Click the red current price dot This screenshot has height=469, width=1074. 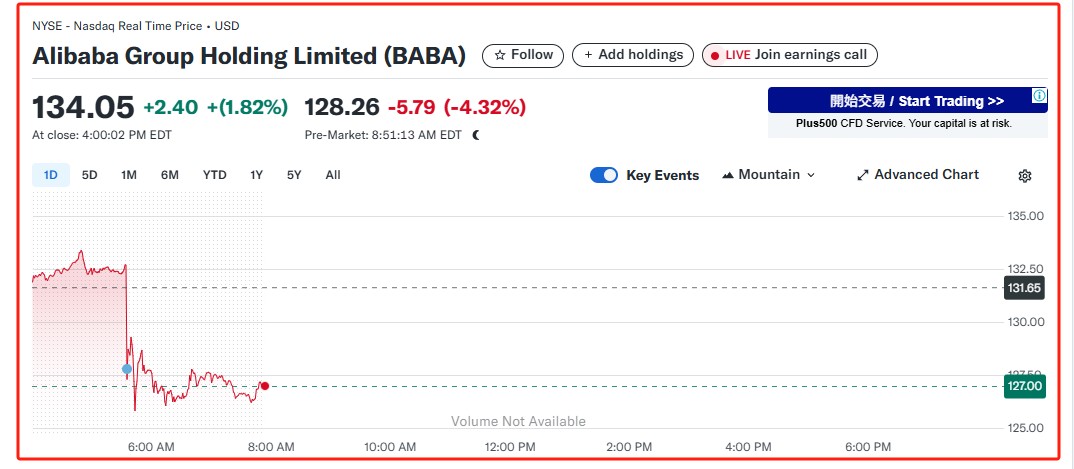264,386
